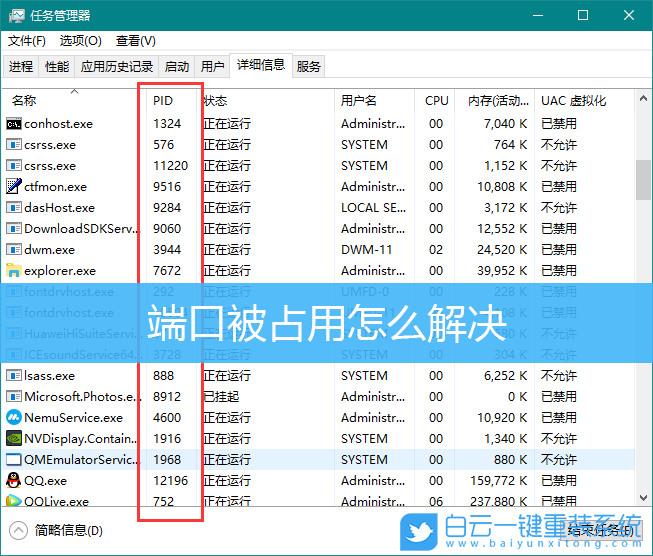Screen dimensions: 653x556
Task: Click the QQLive.exe icon
Action: (x=14, y=502)
